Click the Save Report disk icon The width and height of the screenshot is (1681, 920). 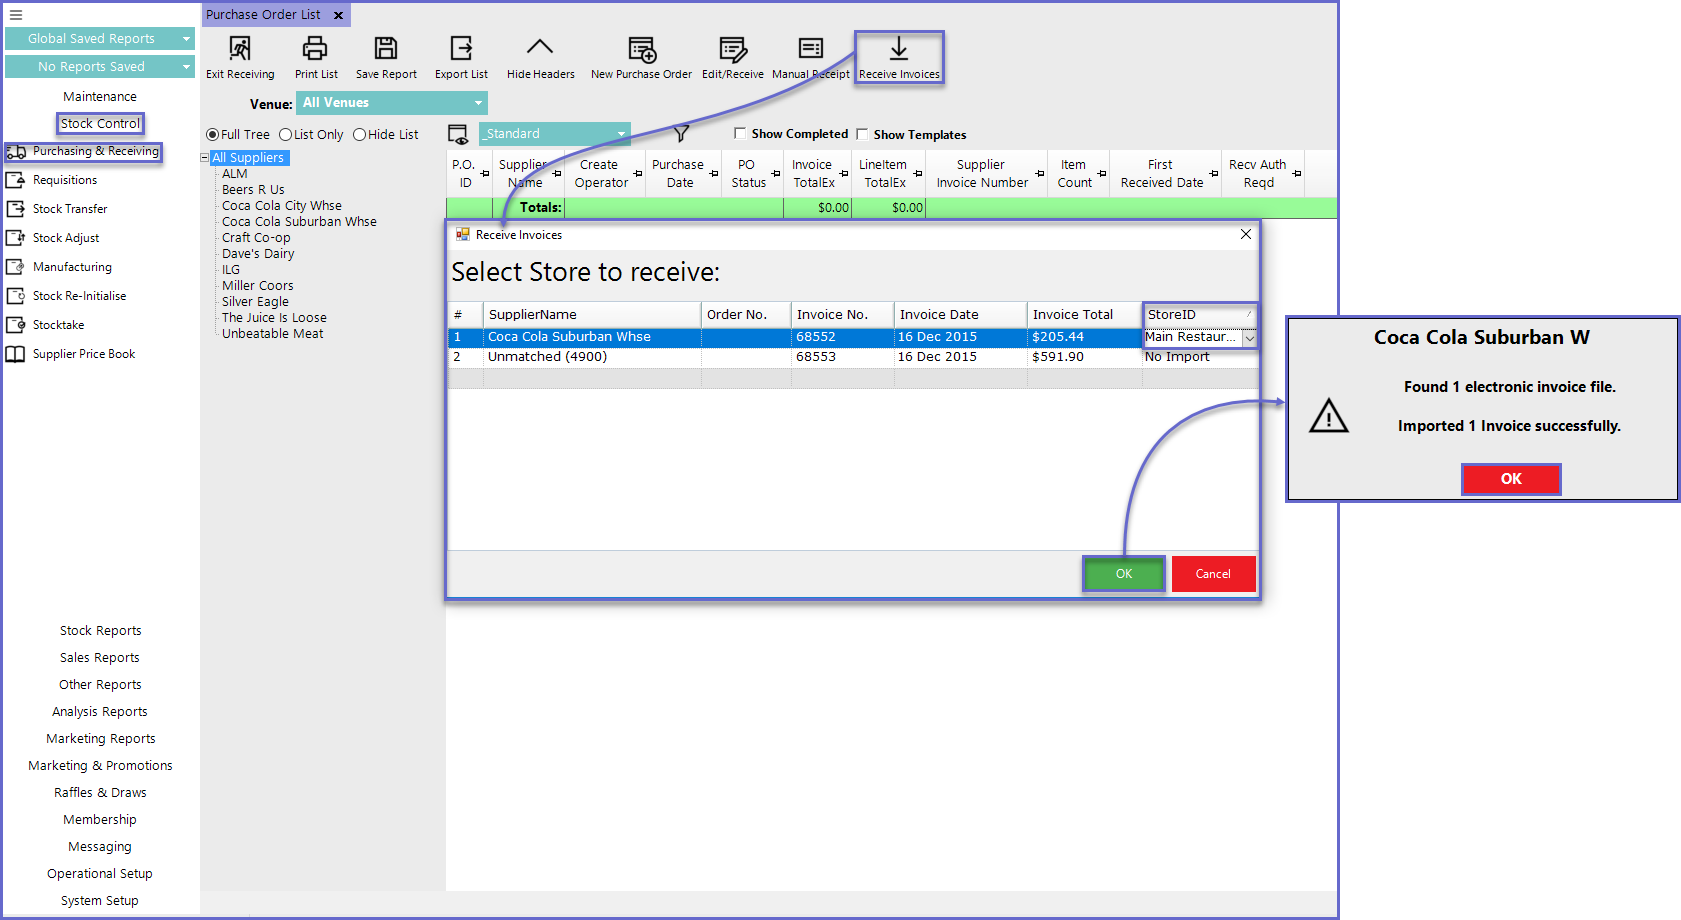[x=386, y=49]
